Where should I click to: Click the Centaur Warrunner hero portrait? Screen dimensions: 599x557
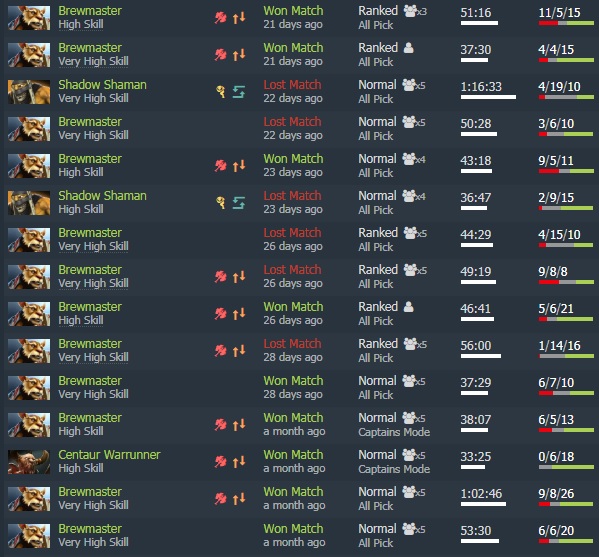click(x=29, y=462)
